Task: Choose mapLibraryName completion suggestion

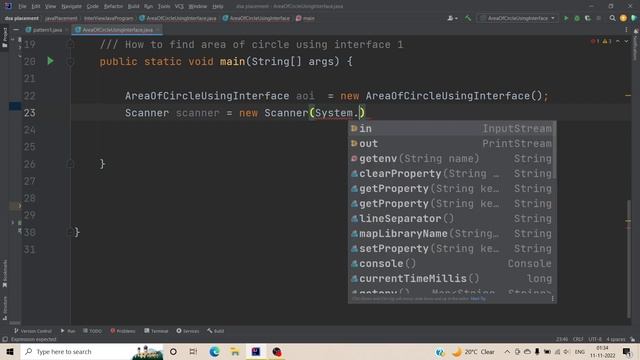Action: click(x=451, y=234)
